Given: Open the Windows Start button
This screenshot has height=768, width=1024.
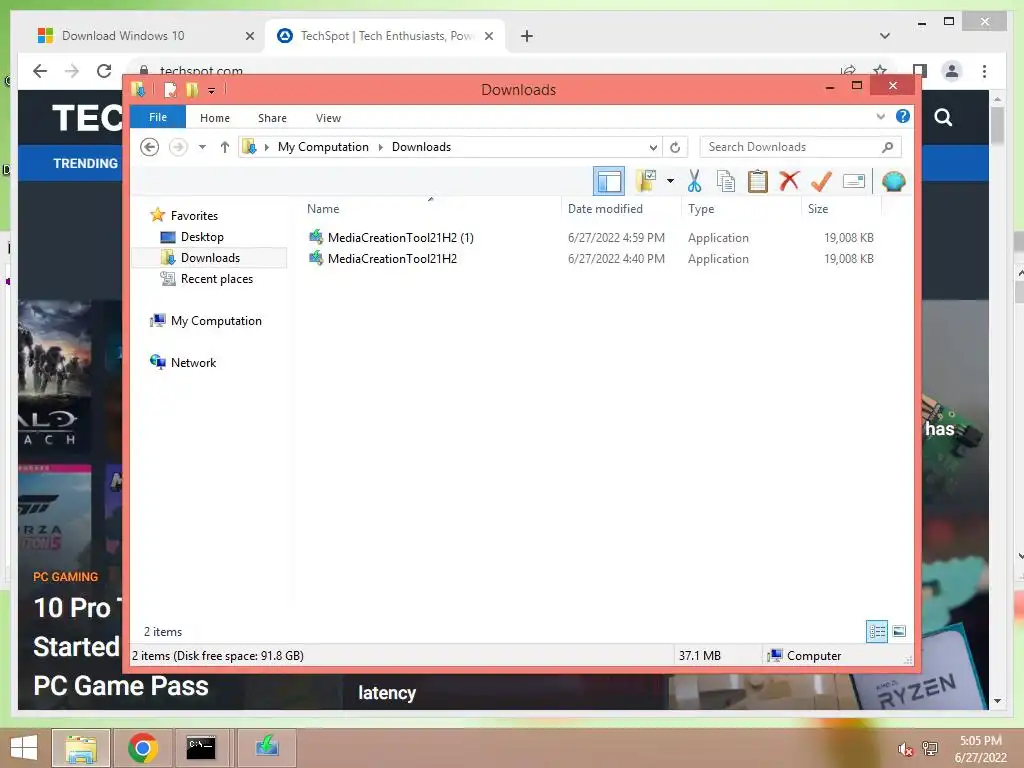Looking at the screenshot, I should (24, 748).
